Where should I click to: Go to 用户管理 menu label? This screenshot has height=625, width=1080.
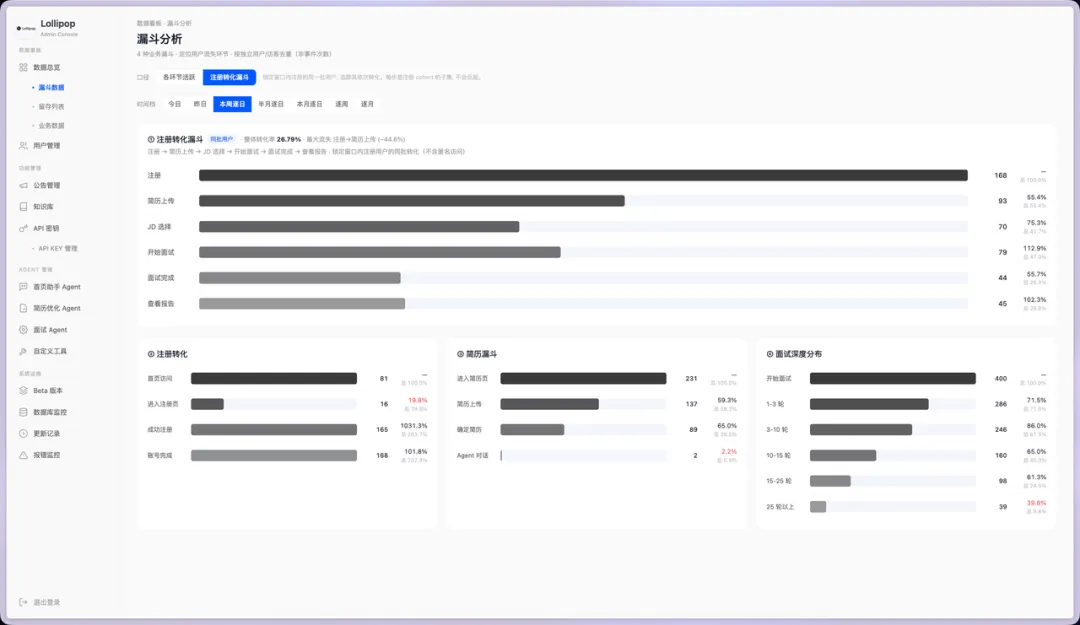point(47,145)
